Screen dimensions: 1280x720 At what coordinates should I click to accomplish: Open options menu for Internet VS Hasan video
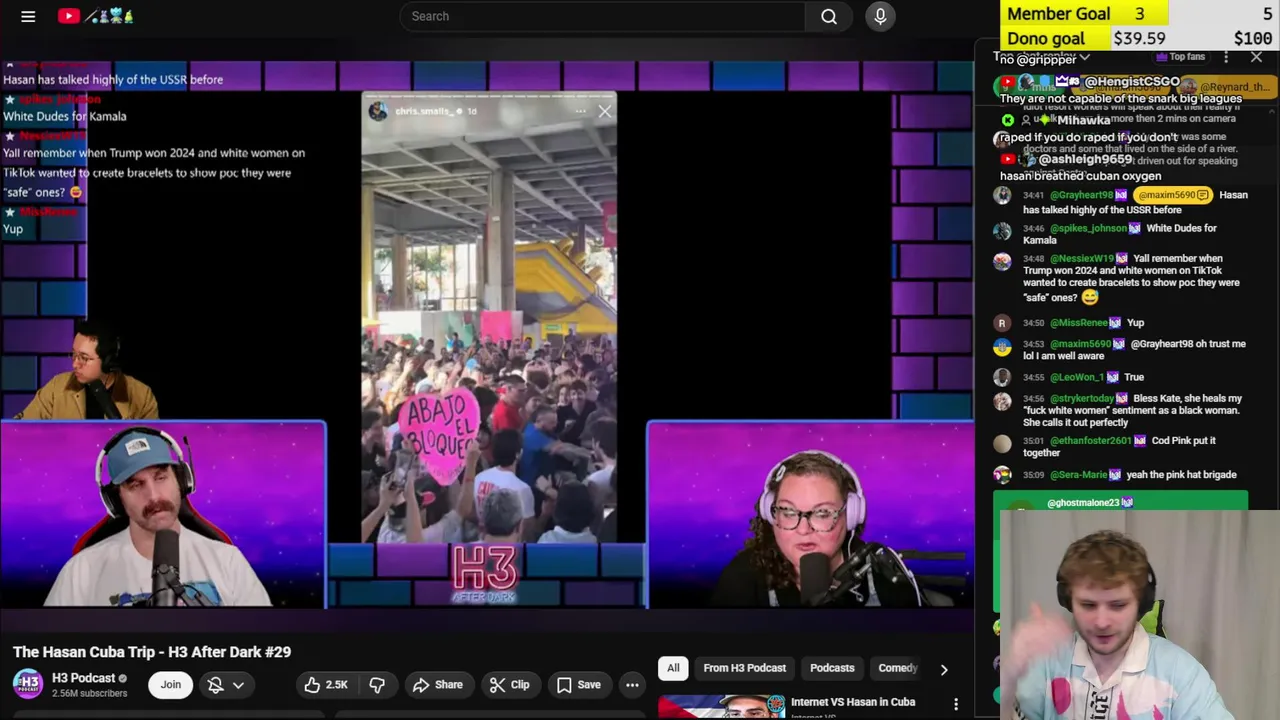click(x=956, y=704)
